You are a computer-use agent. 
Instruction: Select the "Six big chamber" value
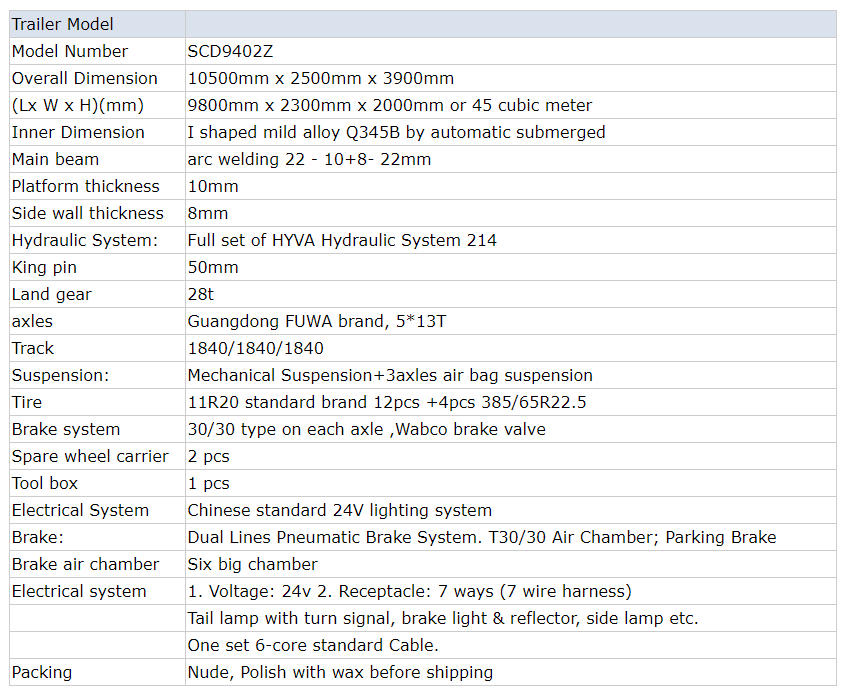252,564
